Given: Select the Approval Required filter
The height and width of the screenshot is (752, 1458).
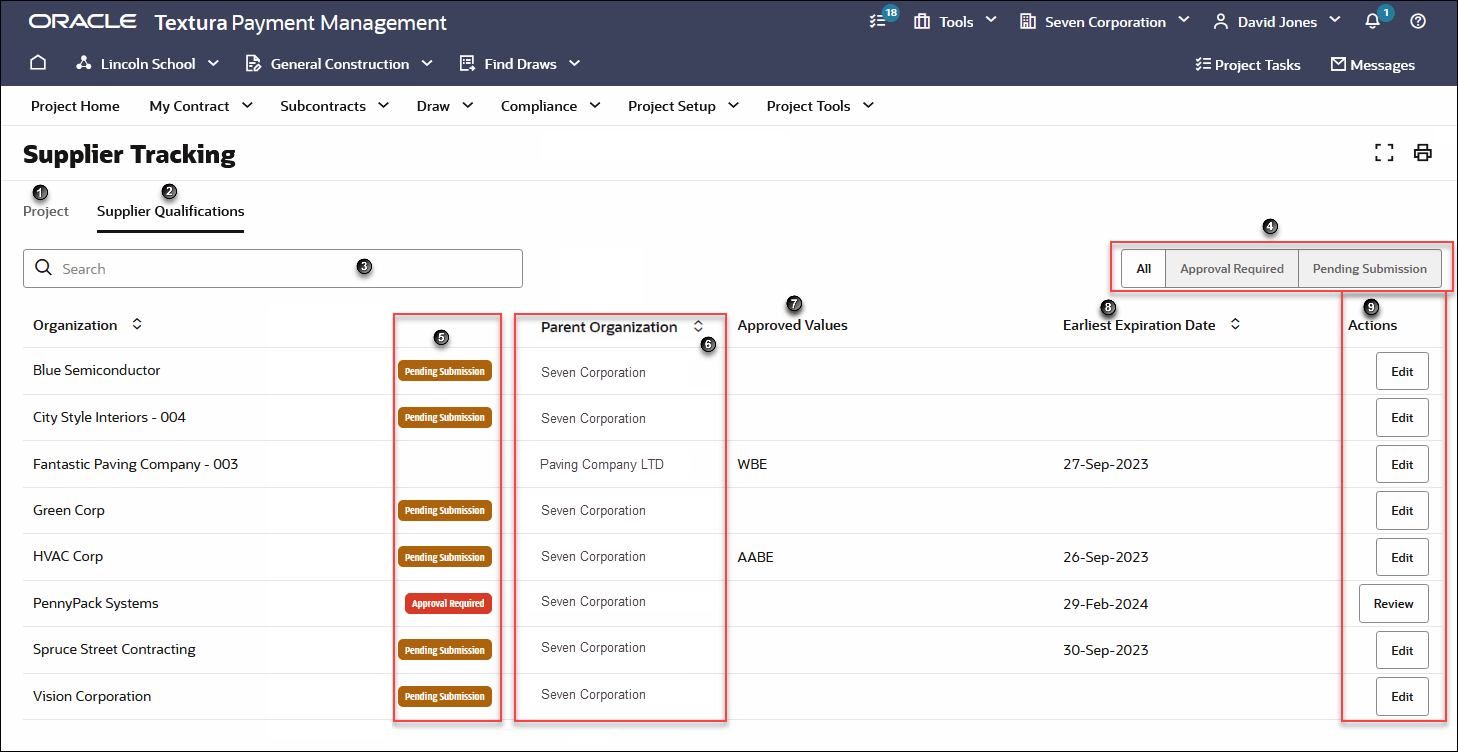Looking at the screenshot, I should [x=1231, y=268].
